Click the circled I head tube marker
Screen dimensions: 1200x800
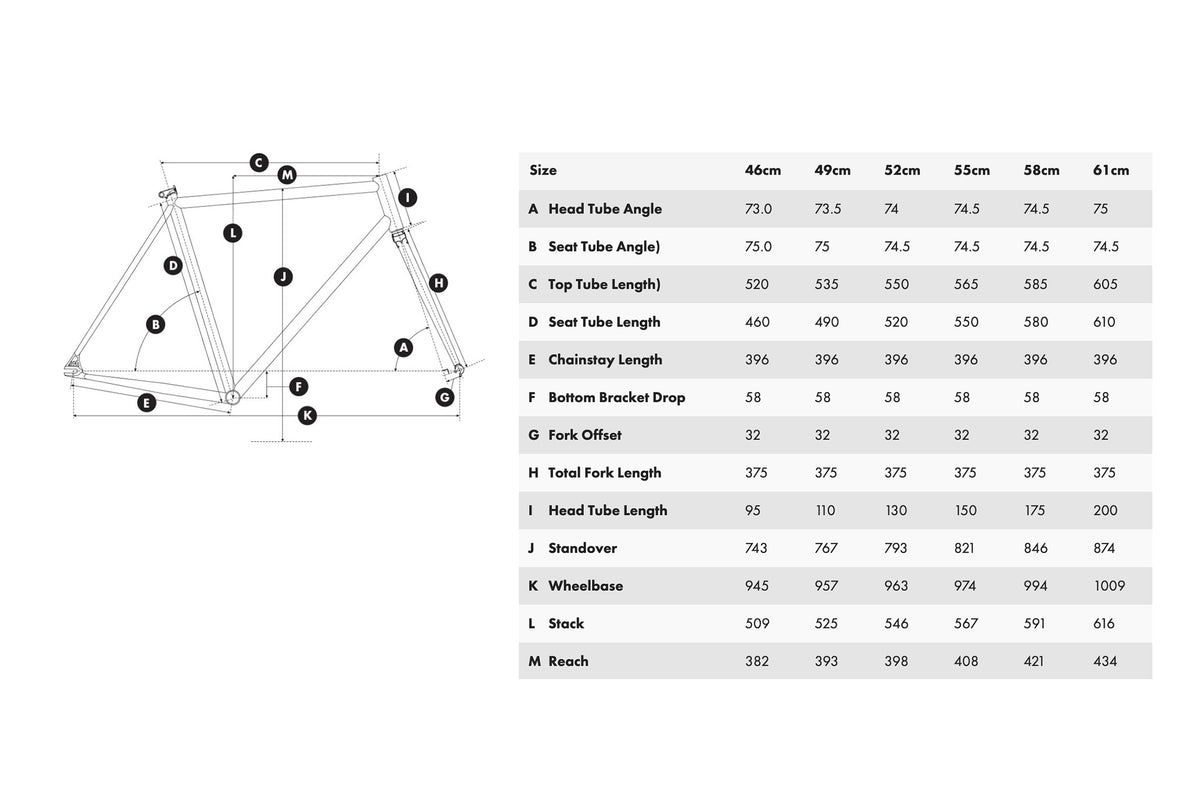(407, 197)
